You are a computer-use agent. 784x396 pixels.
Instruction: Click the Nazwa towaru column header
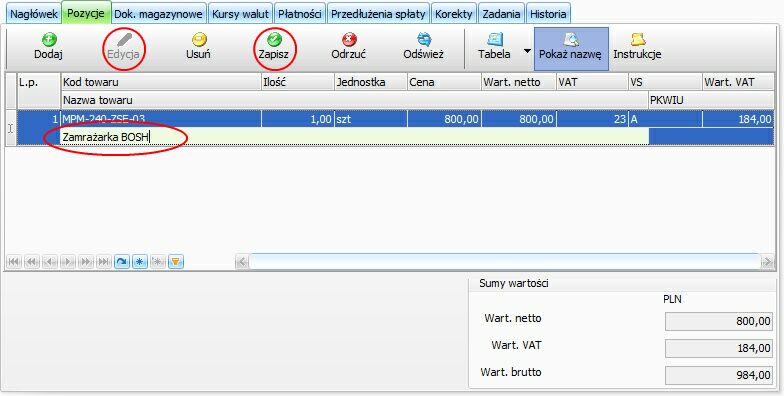coord(354,100)
